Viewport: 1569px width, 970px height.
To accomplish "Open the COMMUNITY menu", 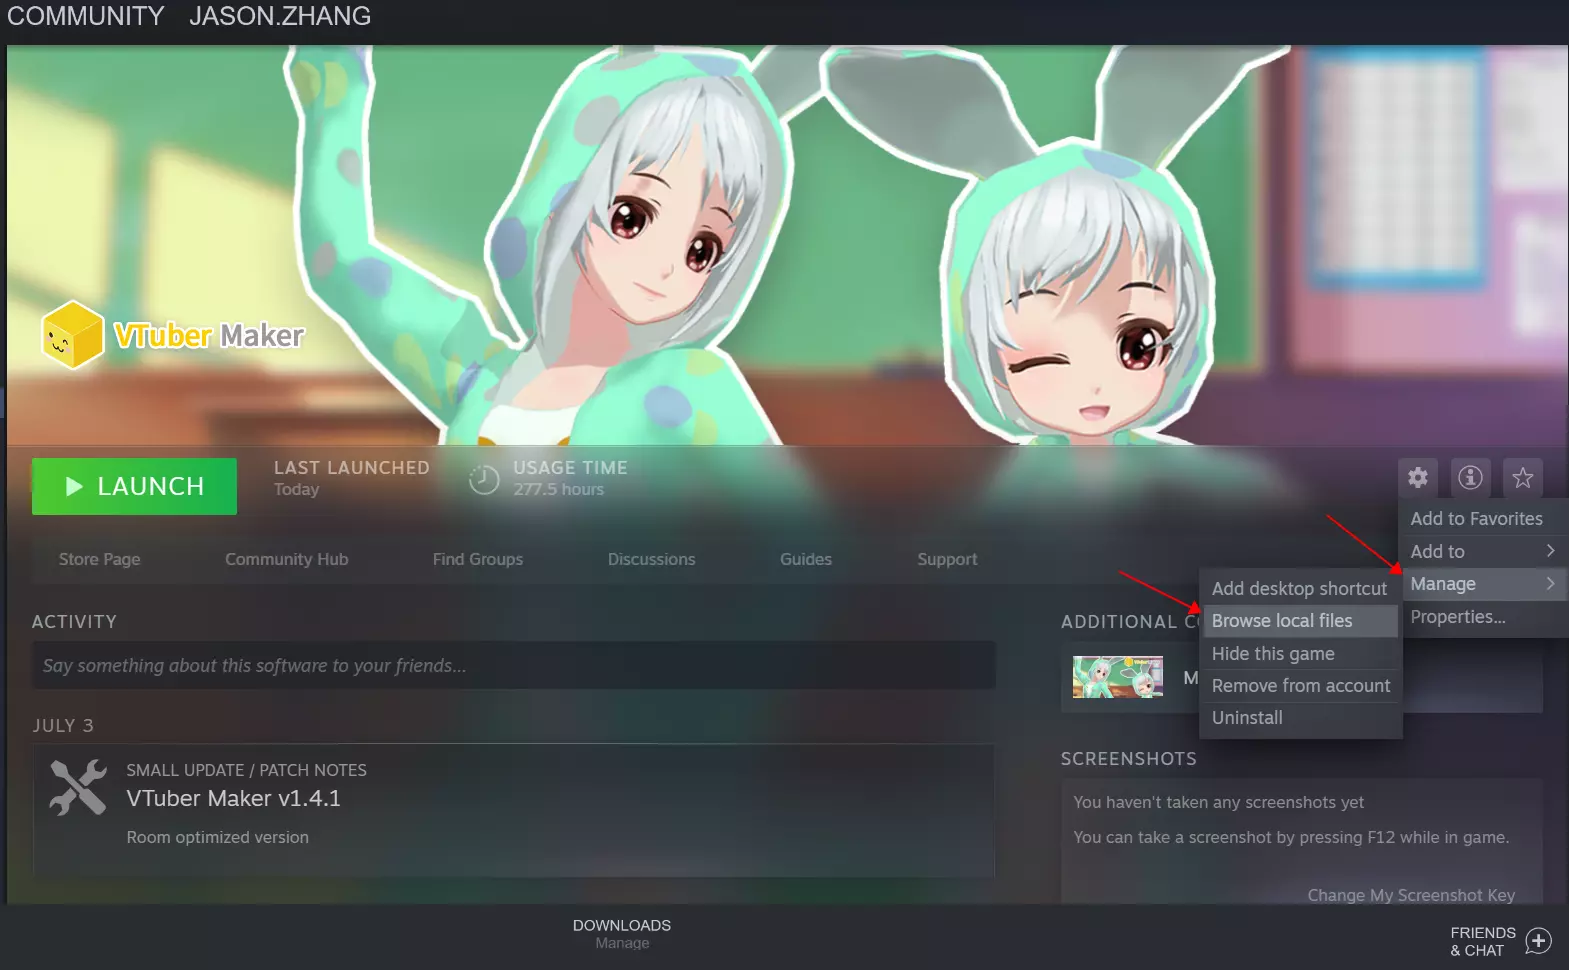I will tap(86, 16).
